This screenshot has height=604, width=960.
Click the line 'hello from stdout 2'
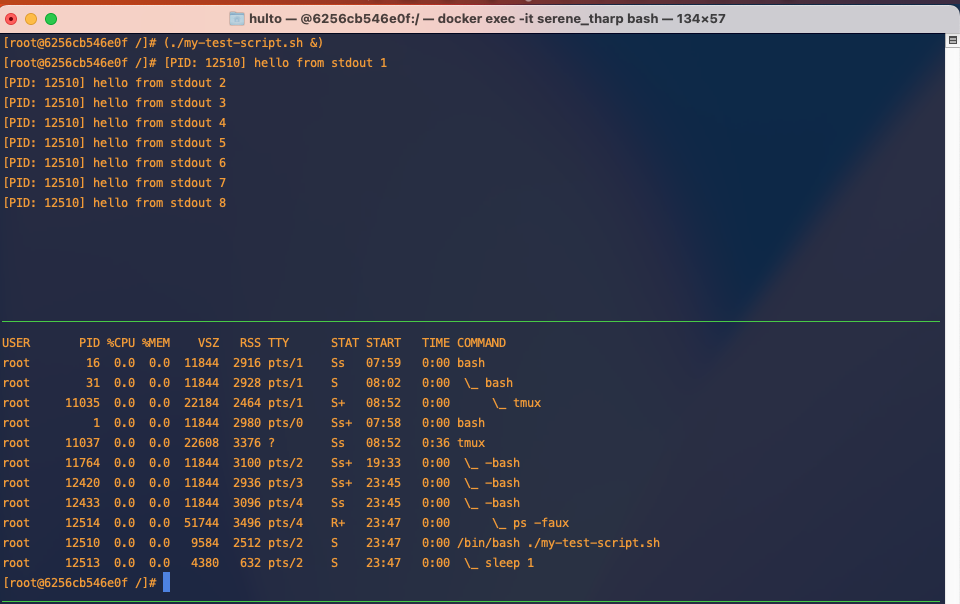click(x=159, y=83)
